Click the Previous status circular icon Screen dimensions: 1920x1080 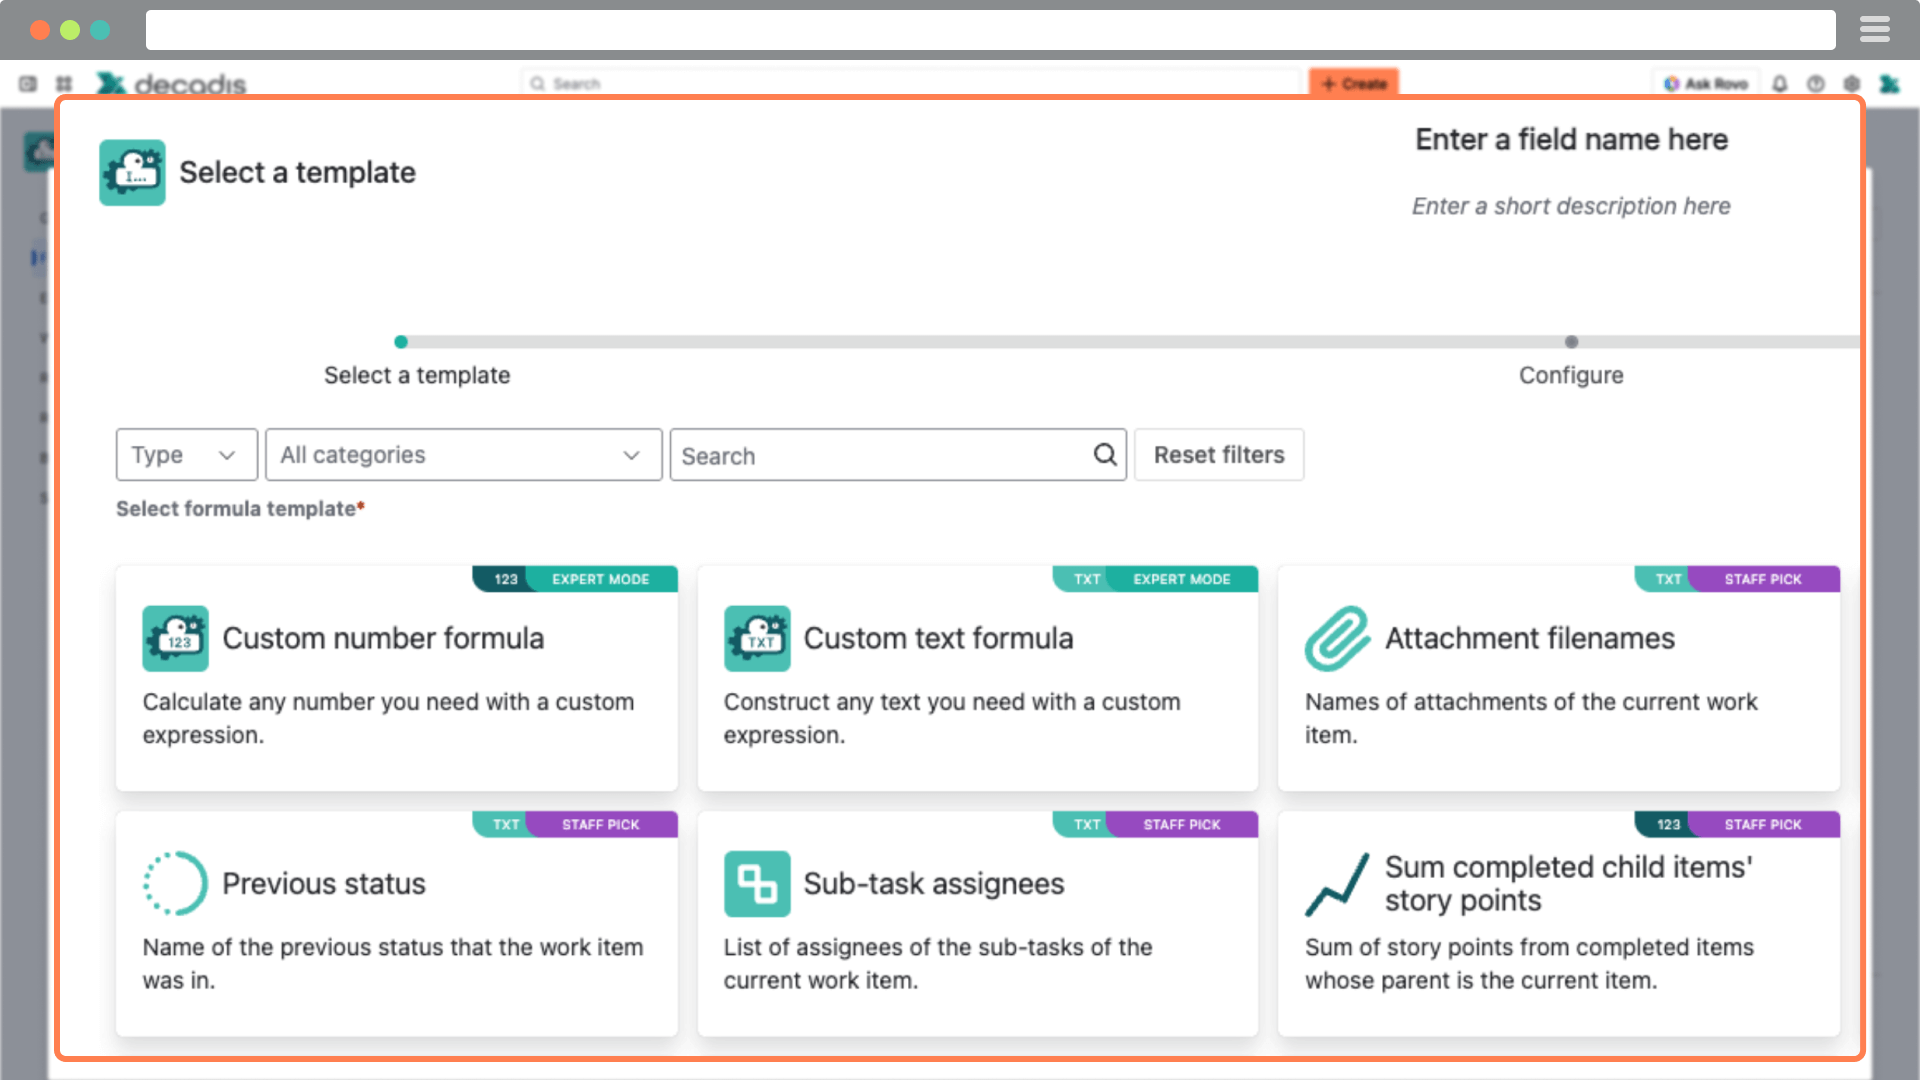(x=175, y=883)
